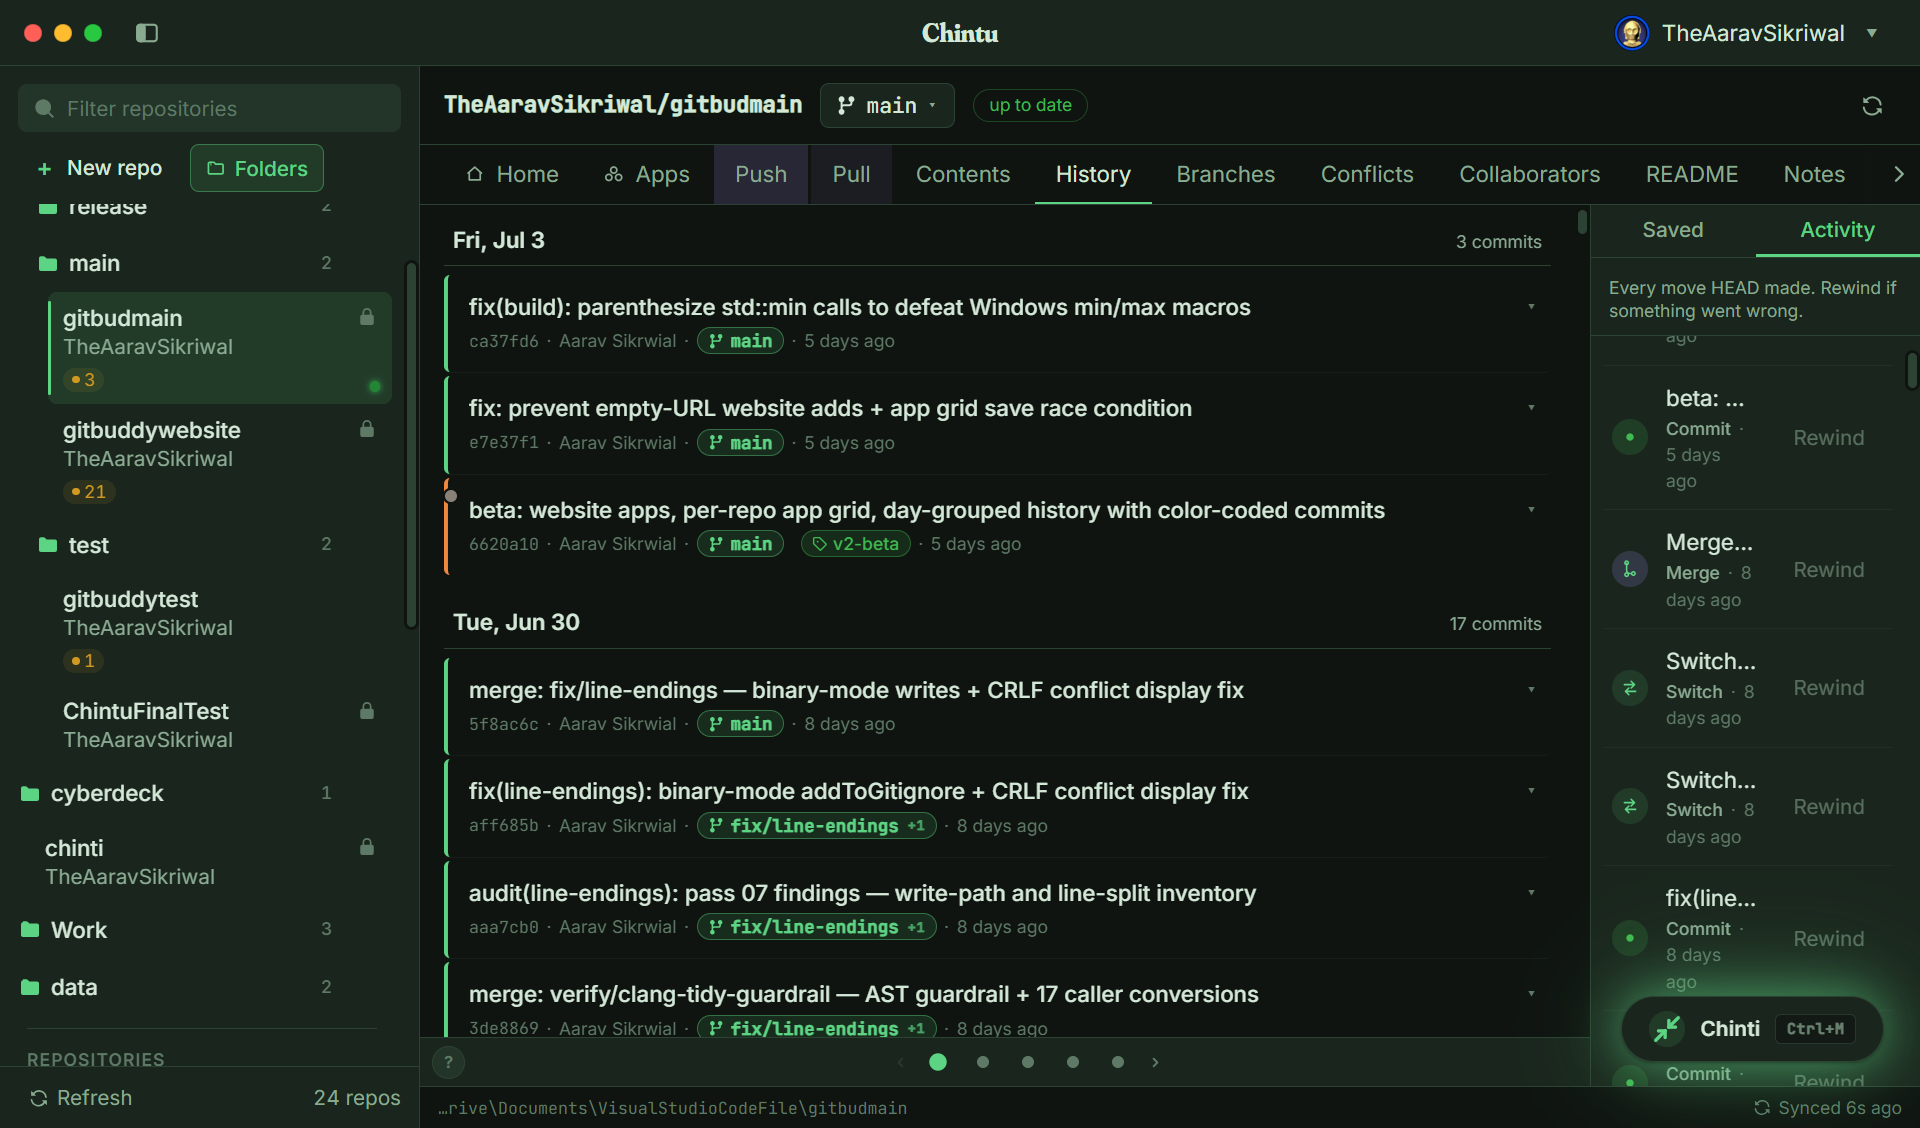Click the Pull button
The image size is (1920, 1128).
tap(851, 175)
